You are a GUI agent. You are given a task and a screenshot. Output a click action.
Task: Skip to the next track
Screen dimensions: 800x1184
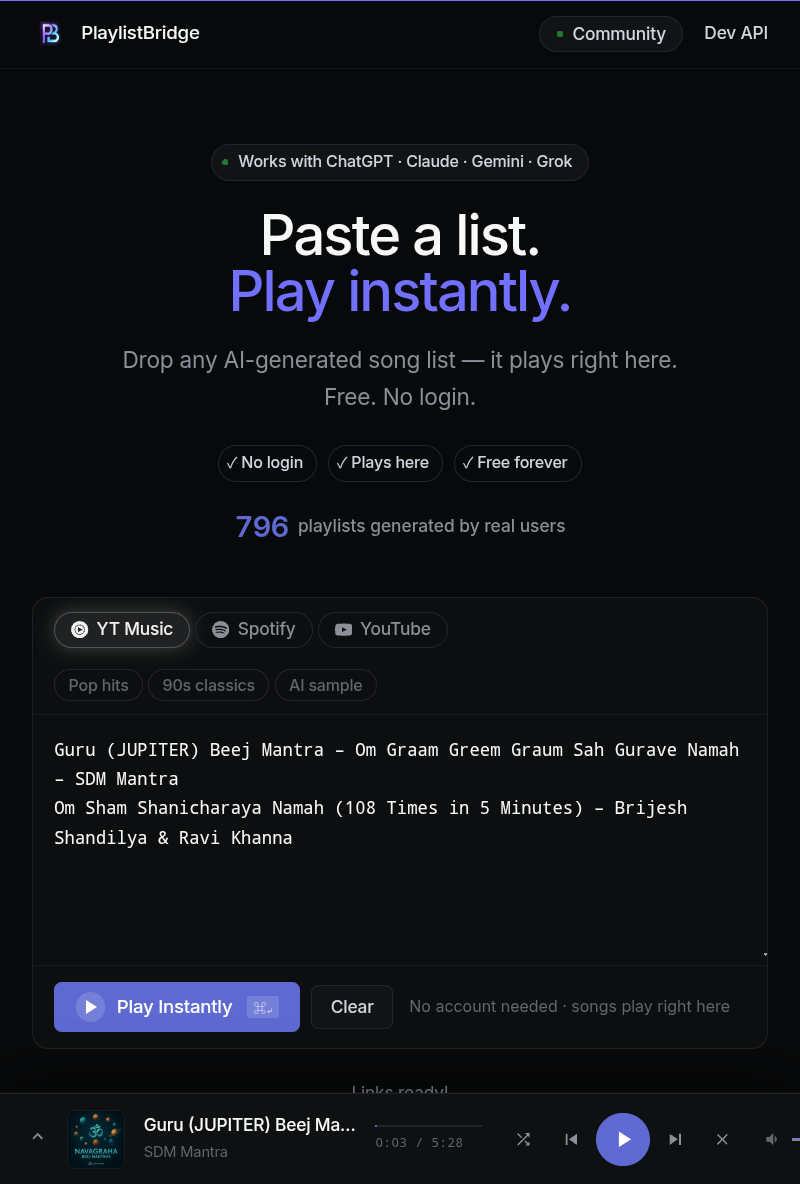675,1139
